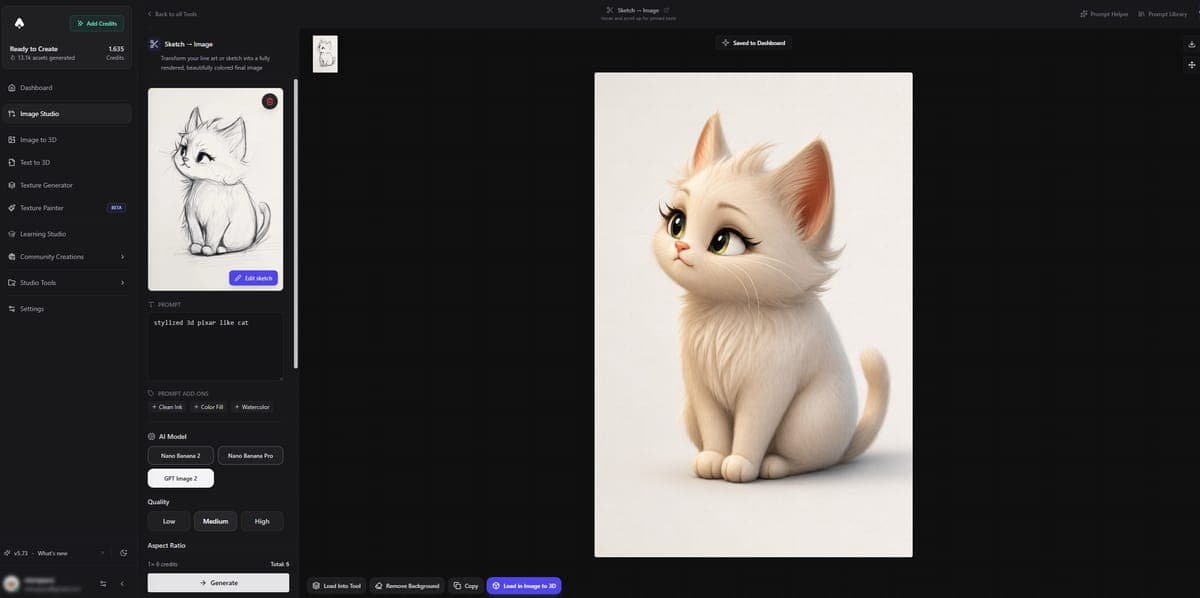Image resolution: width=1200 pixels, height=598 pixels.
Task: Toggle the Watercolor prompt add-on
Action: coord(252,407)
